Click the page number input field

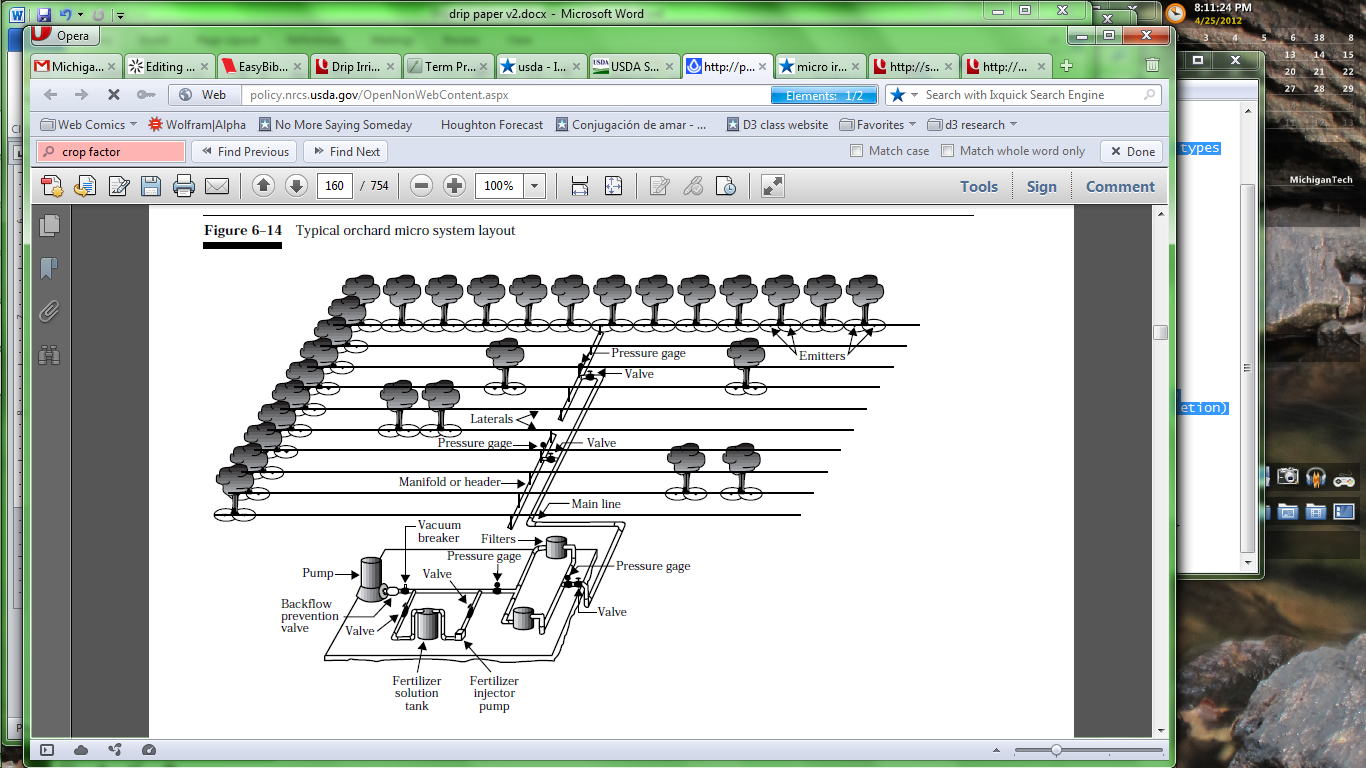tap(335, 186)
